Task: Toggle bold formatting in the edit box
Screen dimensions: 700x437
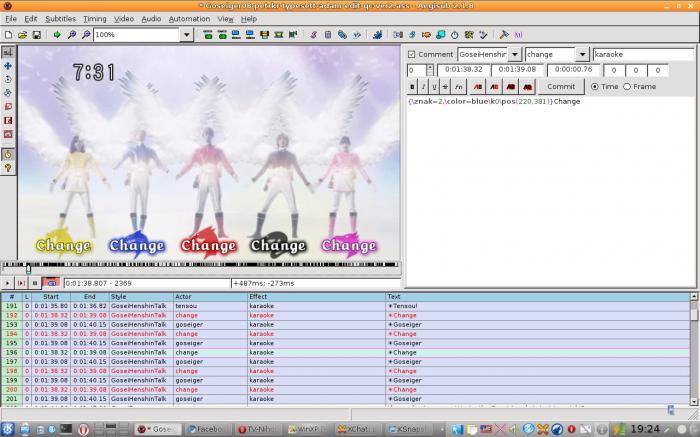Action: click(x=412, y=87)
